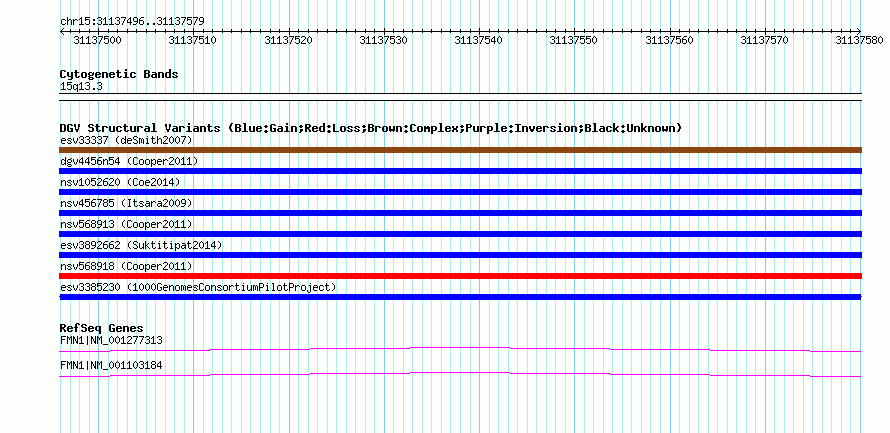
Task: Open variant nsv568918 (Cooper2011) label
Action: click(x=126, y=266)
